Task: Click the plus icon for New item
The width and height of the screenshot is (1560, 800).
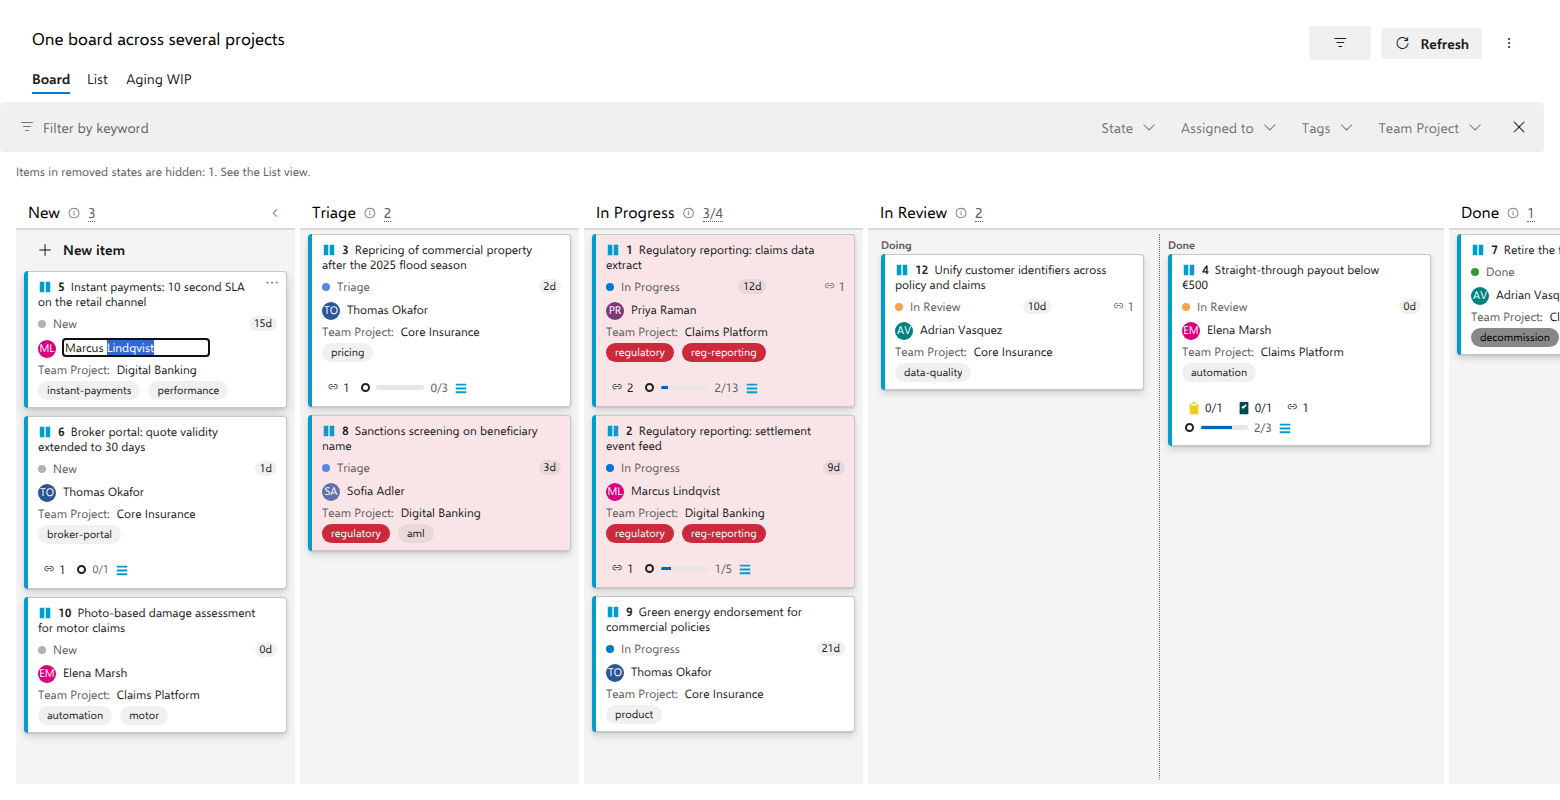Action: coord(45,250)
